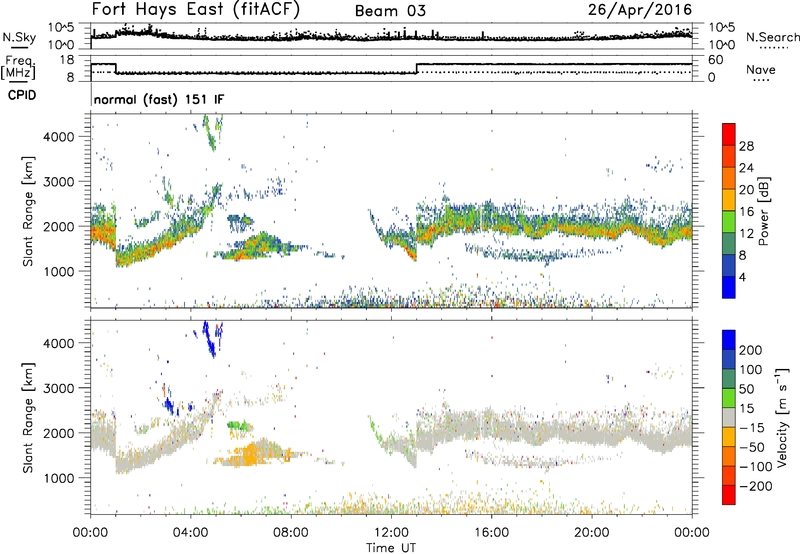The height and width of the screenshot is (554, 800).
Task: Click the 'Nave' legend label
Action: tap(761, 69)
